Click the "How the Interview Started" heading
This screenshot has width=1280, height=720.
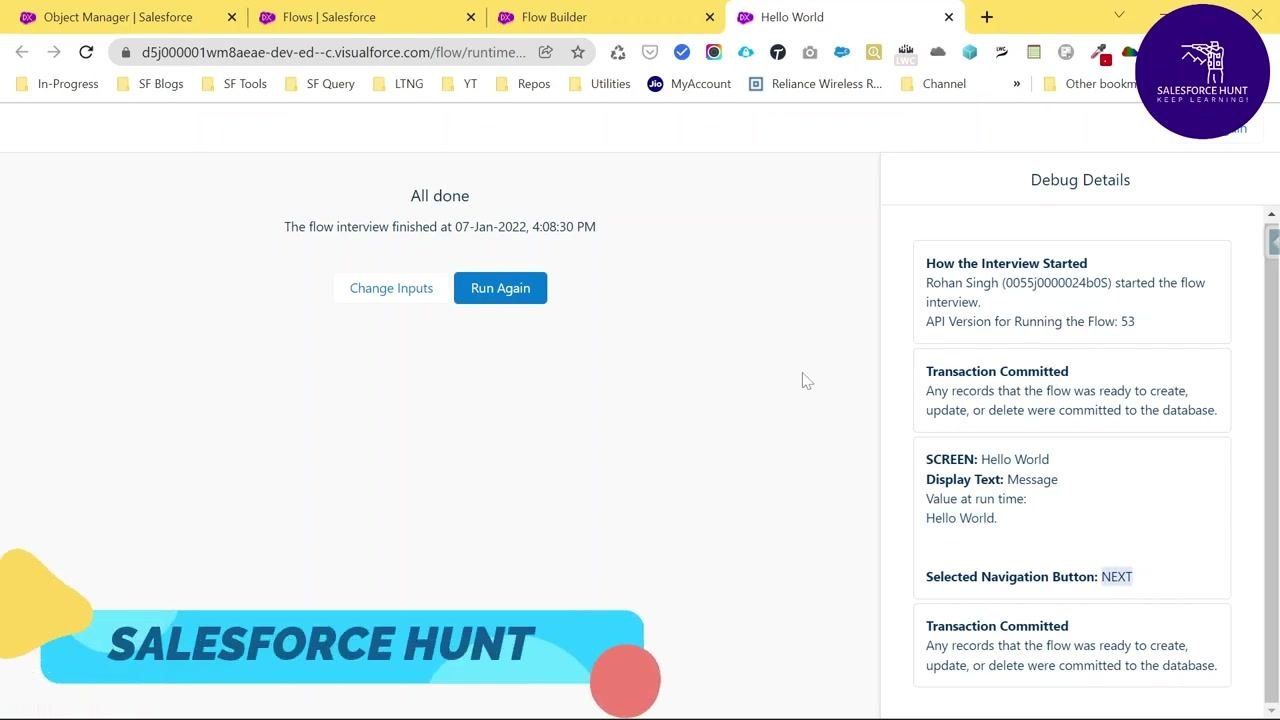coord(1006,264)
